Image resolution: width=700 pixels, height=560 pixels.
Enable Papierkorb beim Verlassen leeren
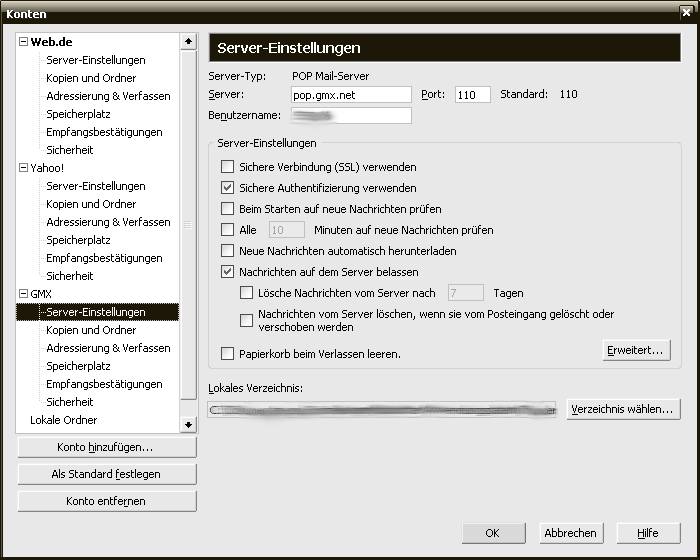point(227,354)
